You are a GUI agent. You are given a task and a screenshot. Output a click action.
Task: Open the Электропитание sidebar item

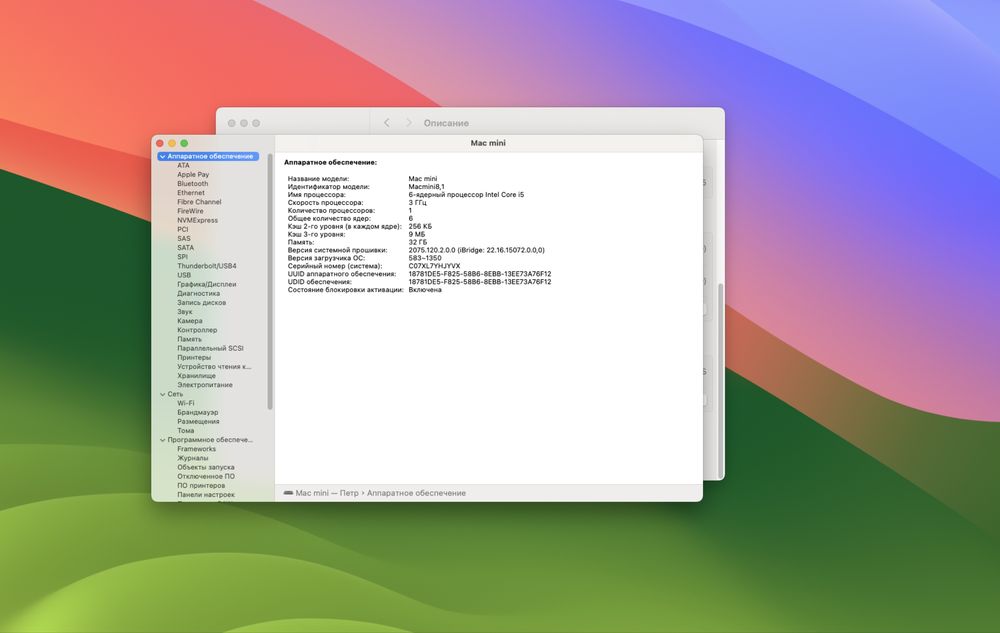[x=205, y=385]
